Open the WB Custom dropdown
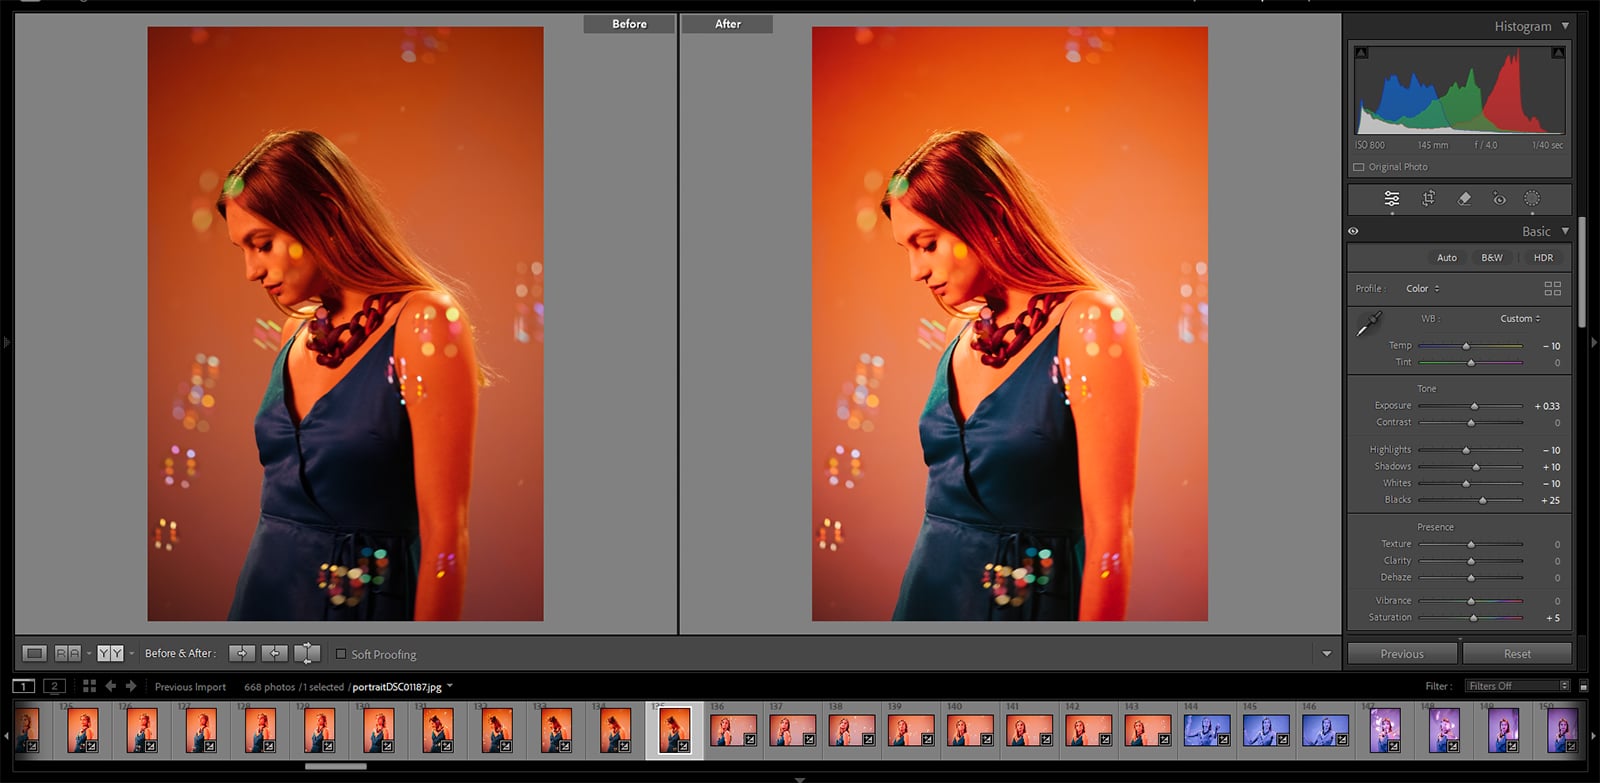 tap(1520, 318)
